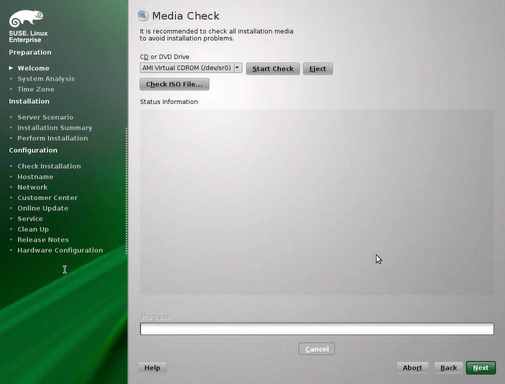505x384 pixels.
Task: Select the AMI Virtual CDROM drive field
Action: pyautogui.click(x=191, y=68)
